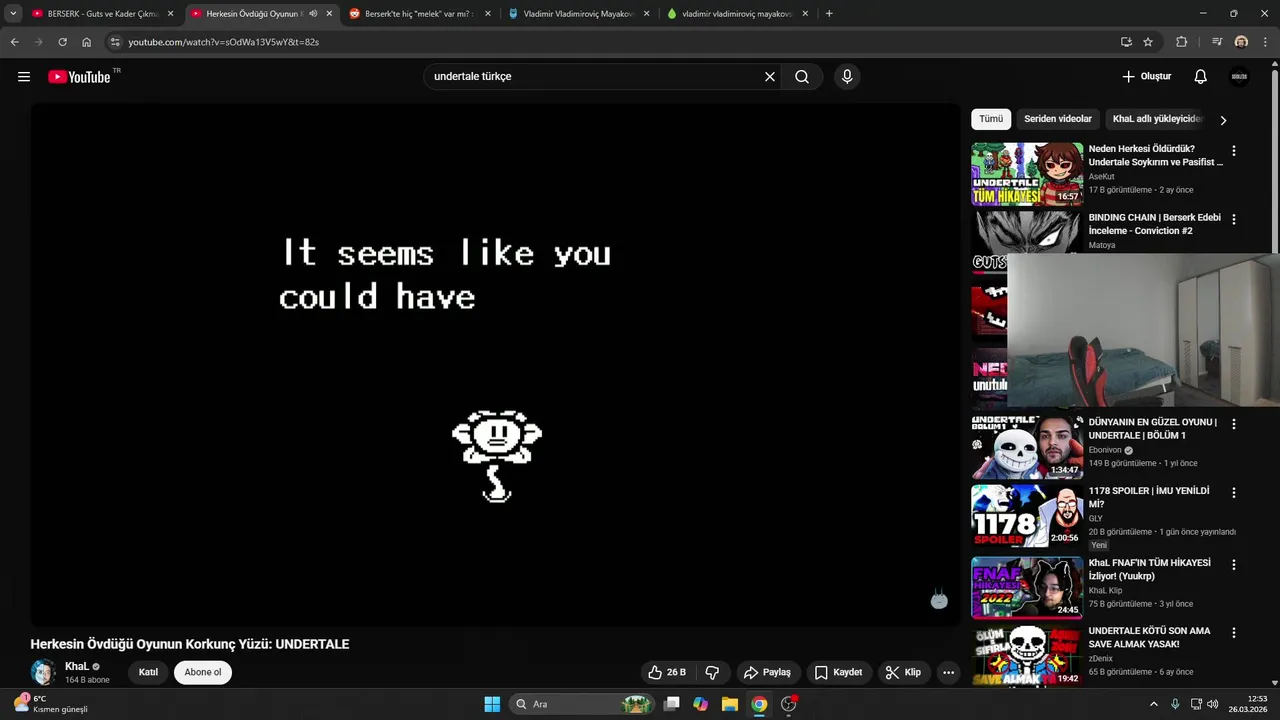
Task: Open the YouTube account avatar menu
Action: tap(1240, 77)
